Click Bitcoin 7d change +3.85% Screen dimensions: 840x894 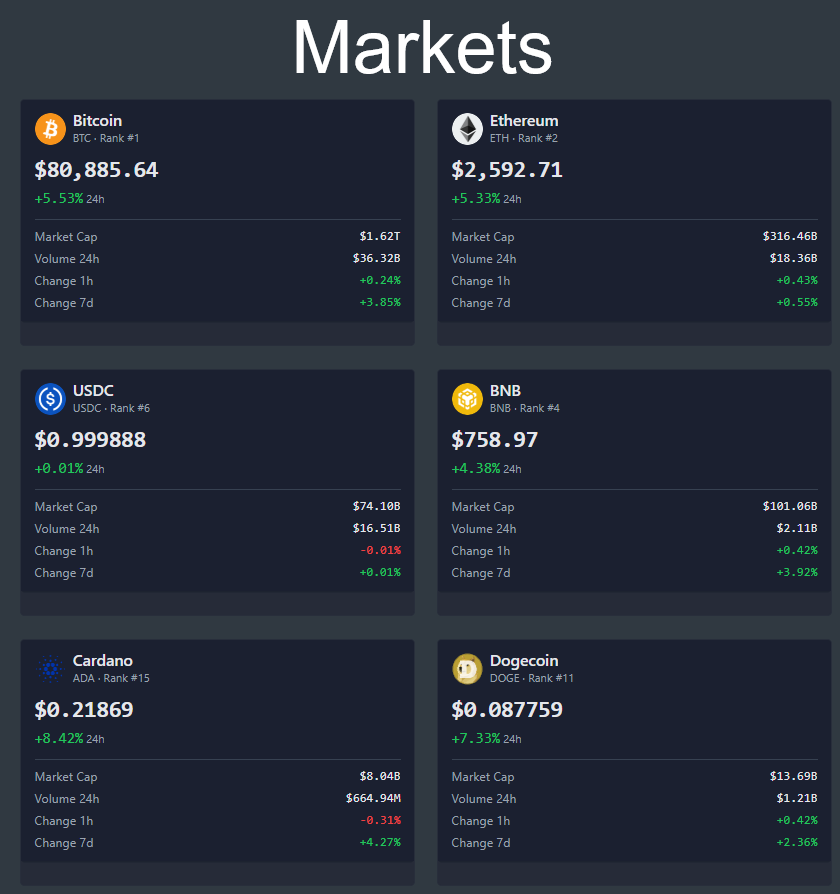[x=380, y=302]
